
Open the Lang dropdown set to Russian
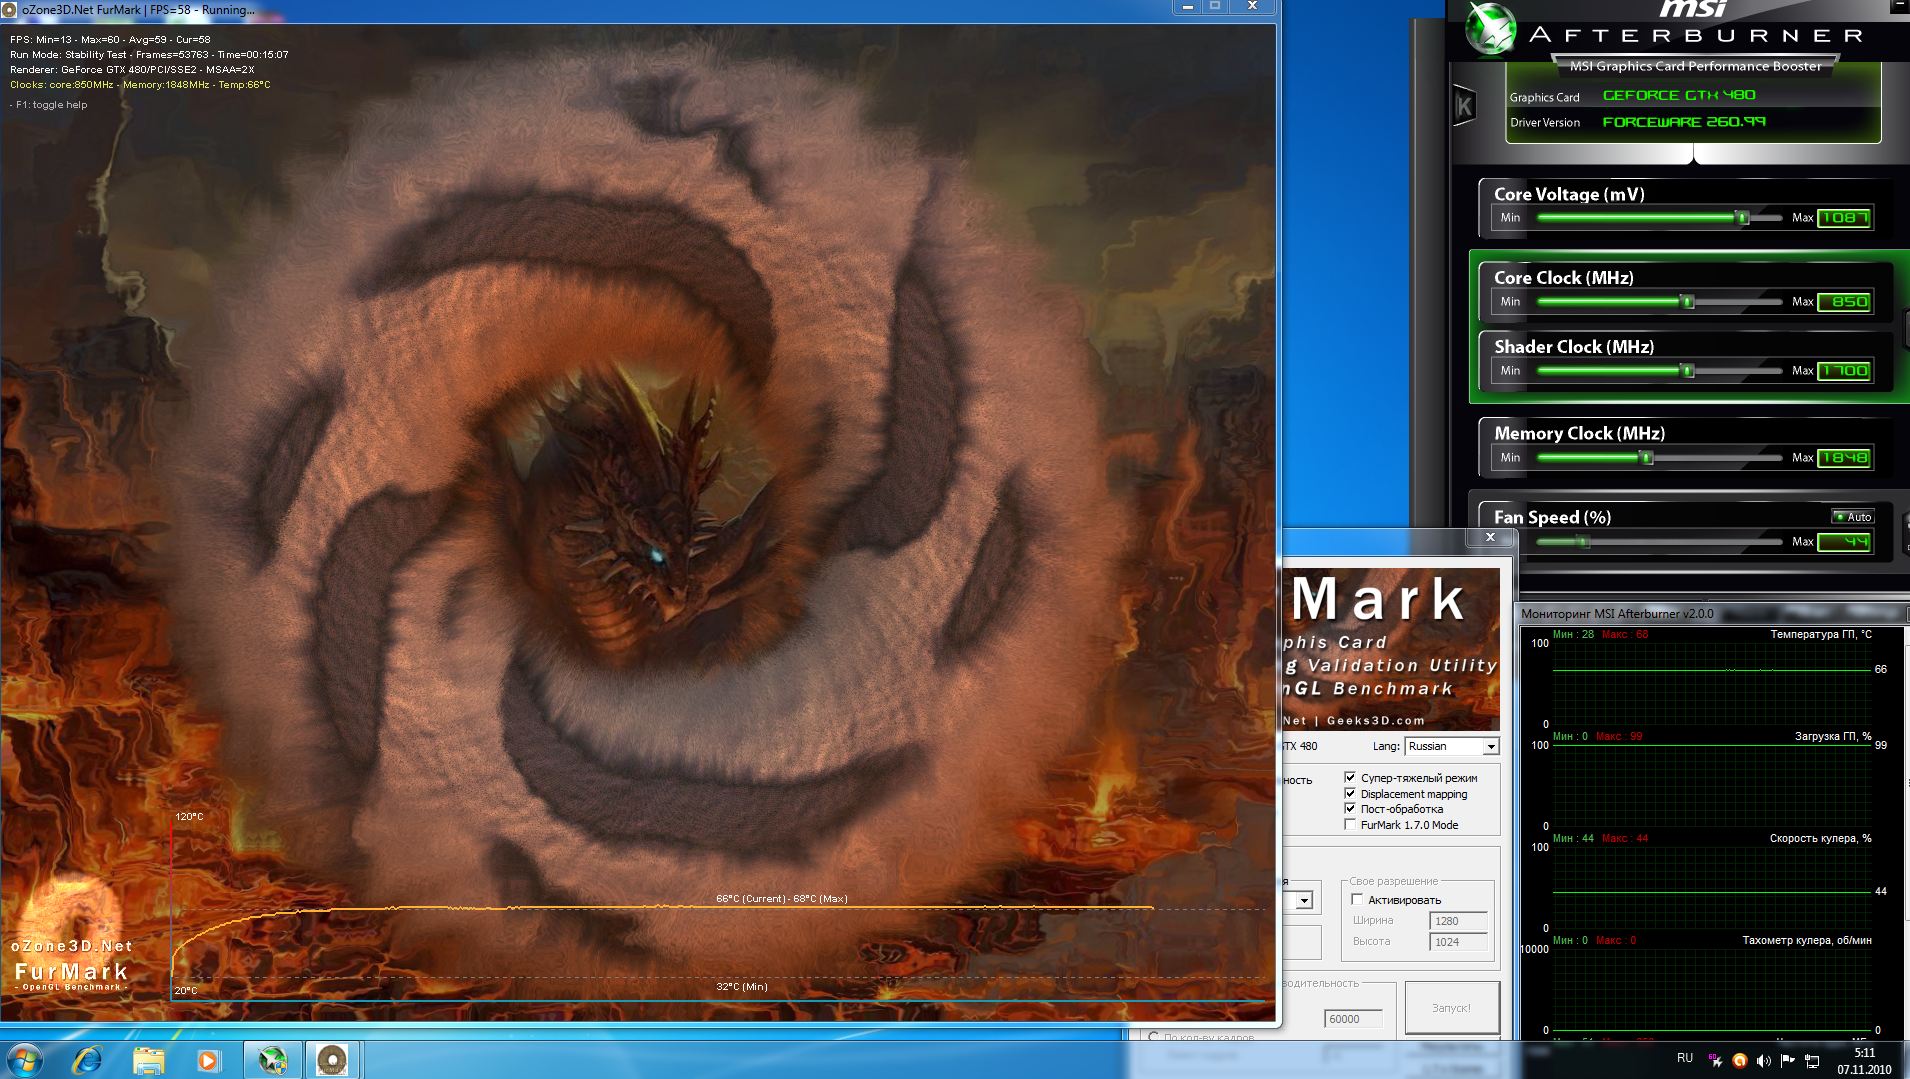1452,746
